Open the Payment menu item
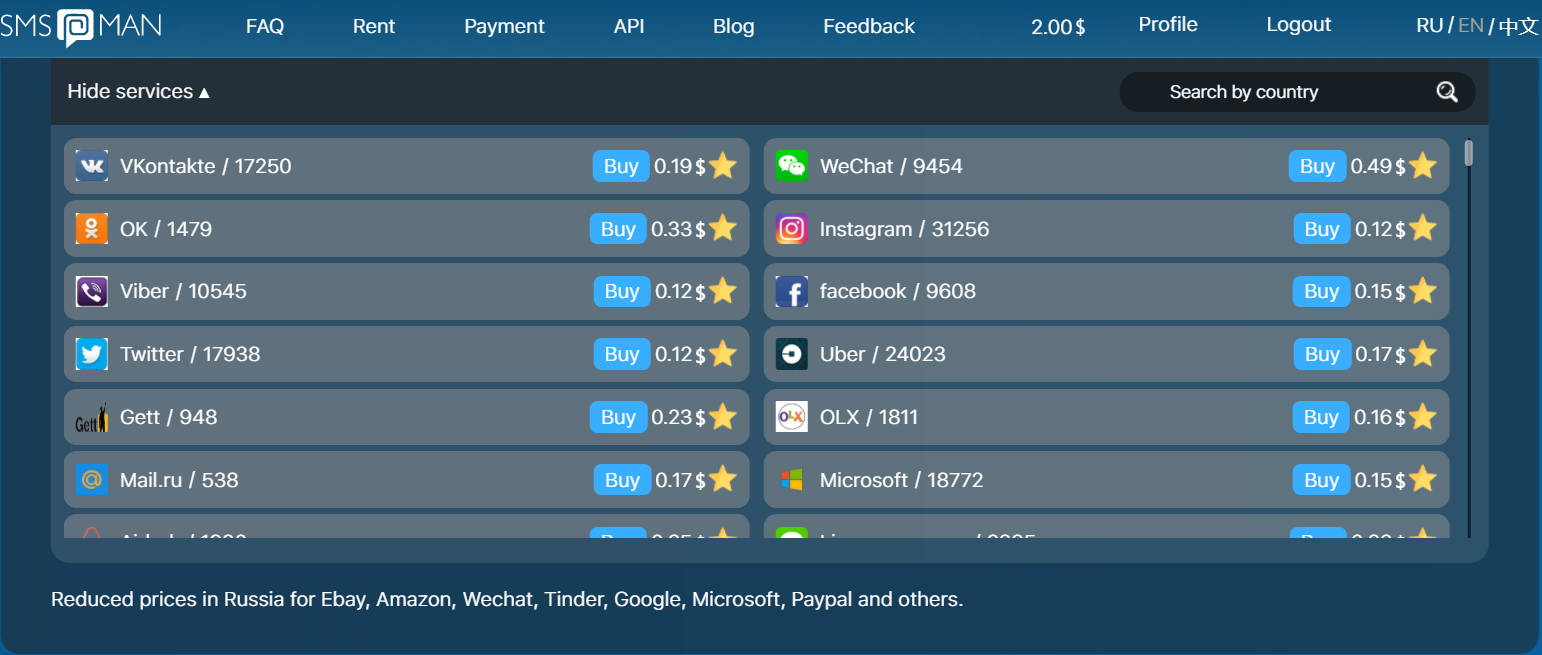This screenshot has width=1542, height=655. tap(504, 26)
